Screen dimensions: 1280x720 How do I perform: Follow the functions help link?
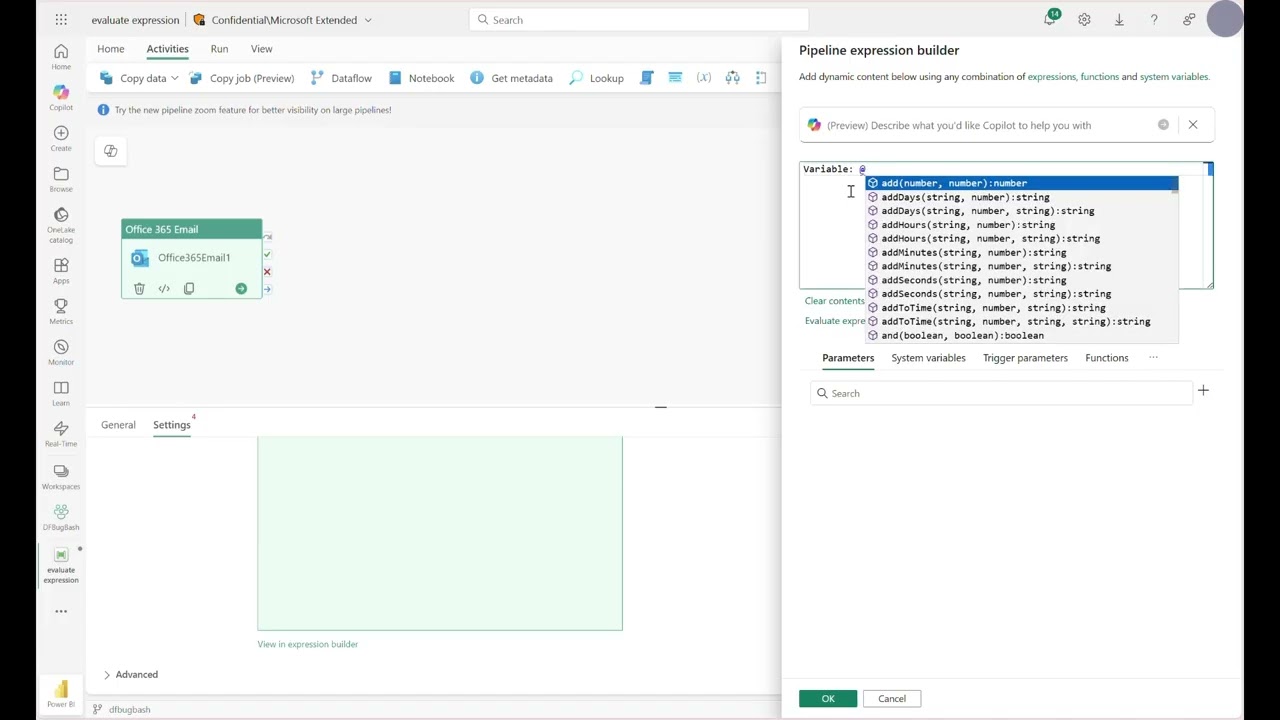click(1099, 76)
